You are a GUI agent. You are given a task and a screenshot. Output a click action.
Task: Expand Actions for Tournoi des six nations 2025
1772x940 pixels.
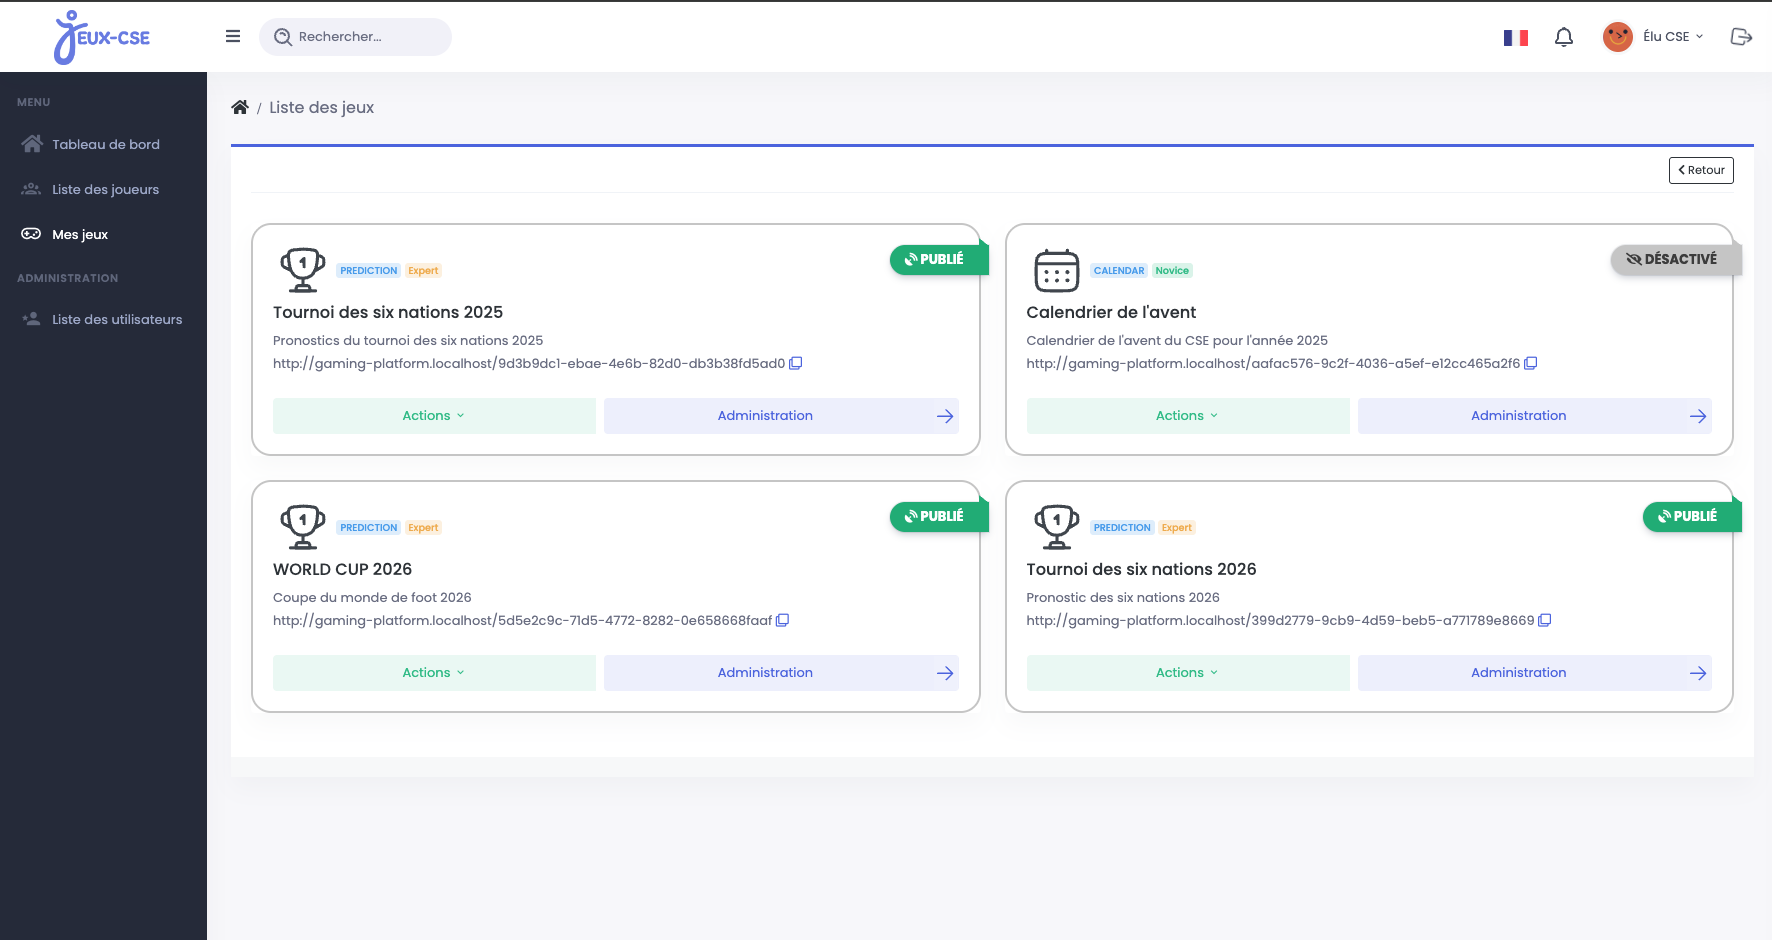434,416
